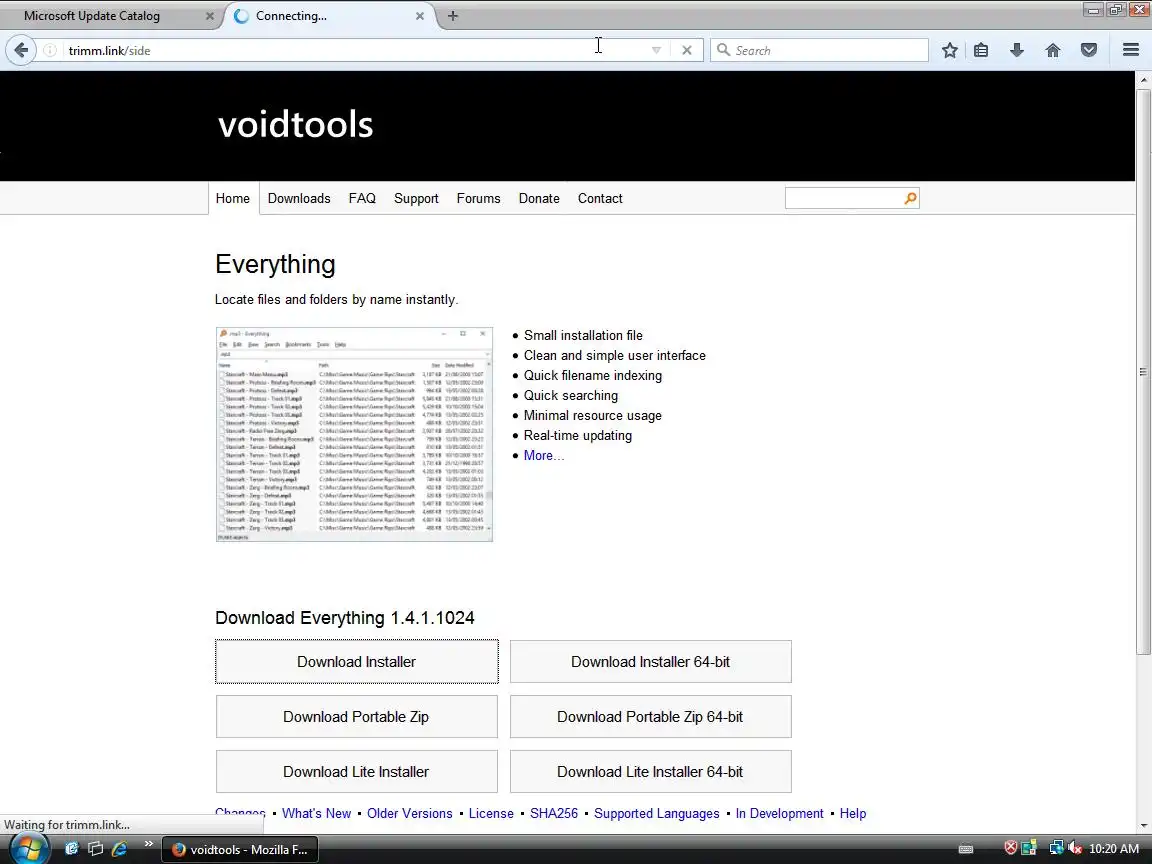Viewport: 1152px width, 864px height.
Task: Click the voidtools site search box
Action: click(843, 198)
